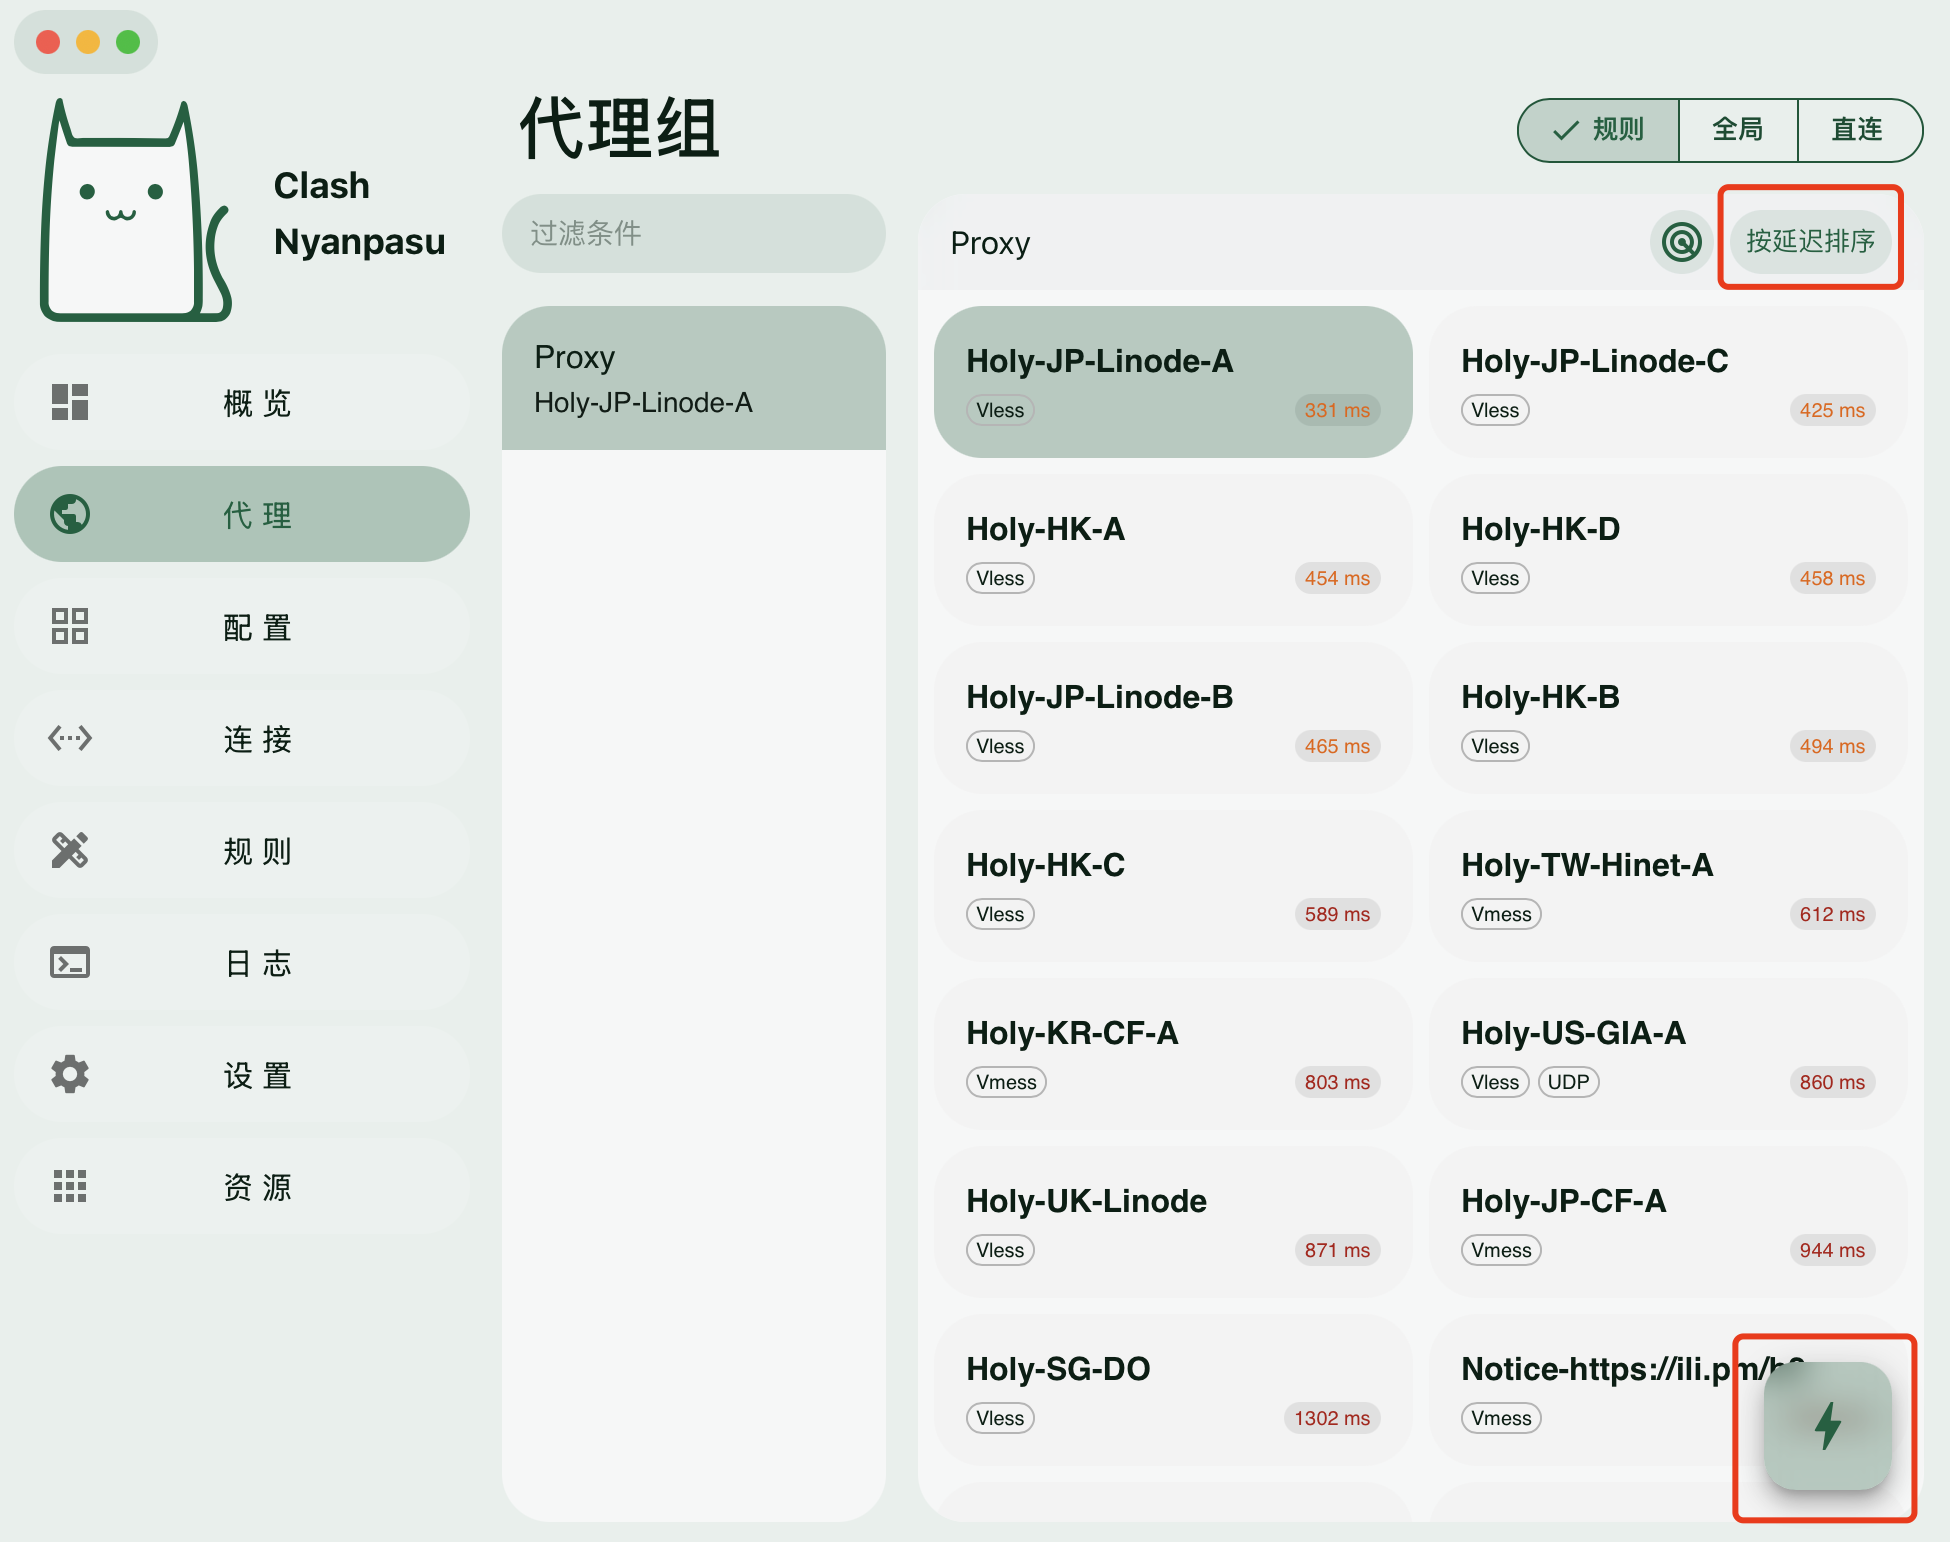Click the Resources grid-dots icon

point(70,1186)
